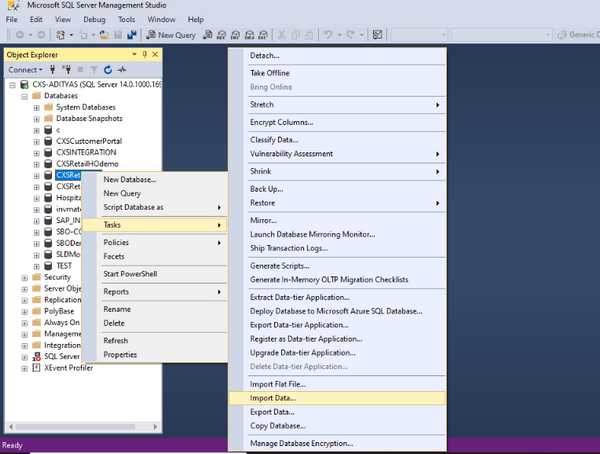Click the Copy toolbar icon
This screenshot has height=454, width=600.
click(x=295, y=35)
